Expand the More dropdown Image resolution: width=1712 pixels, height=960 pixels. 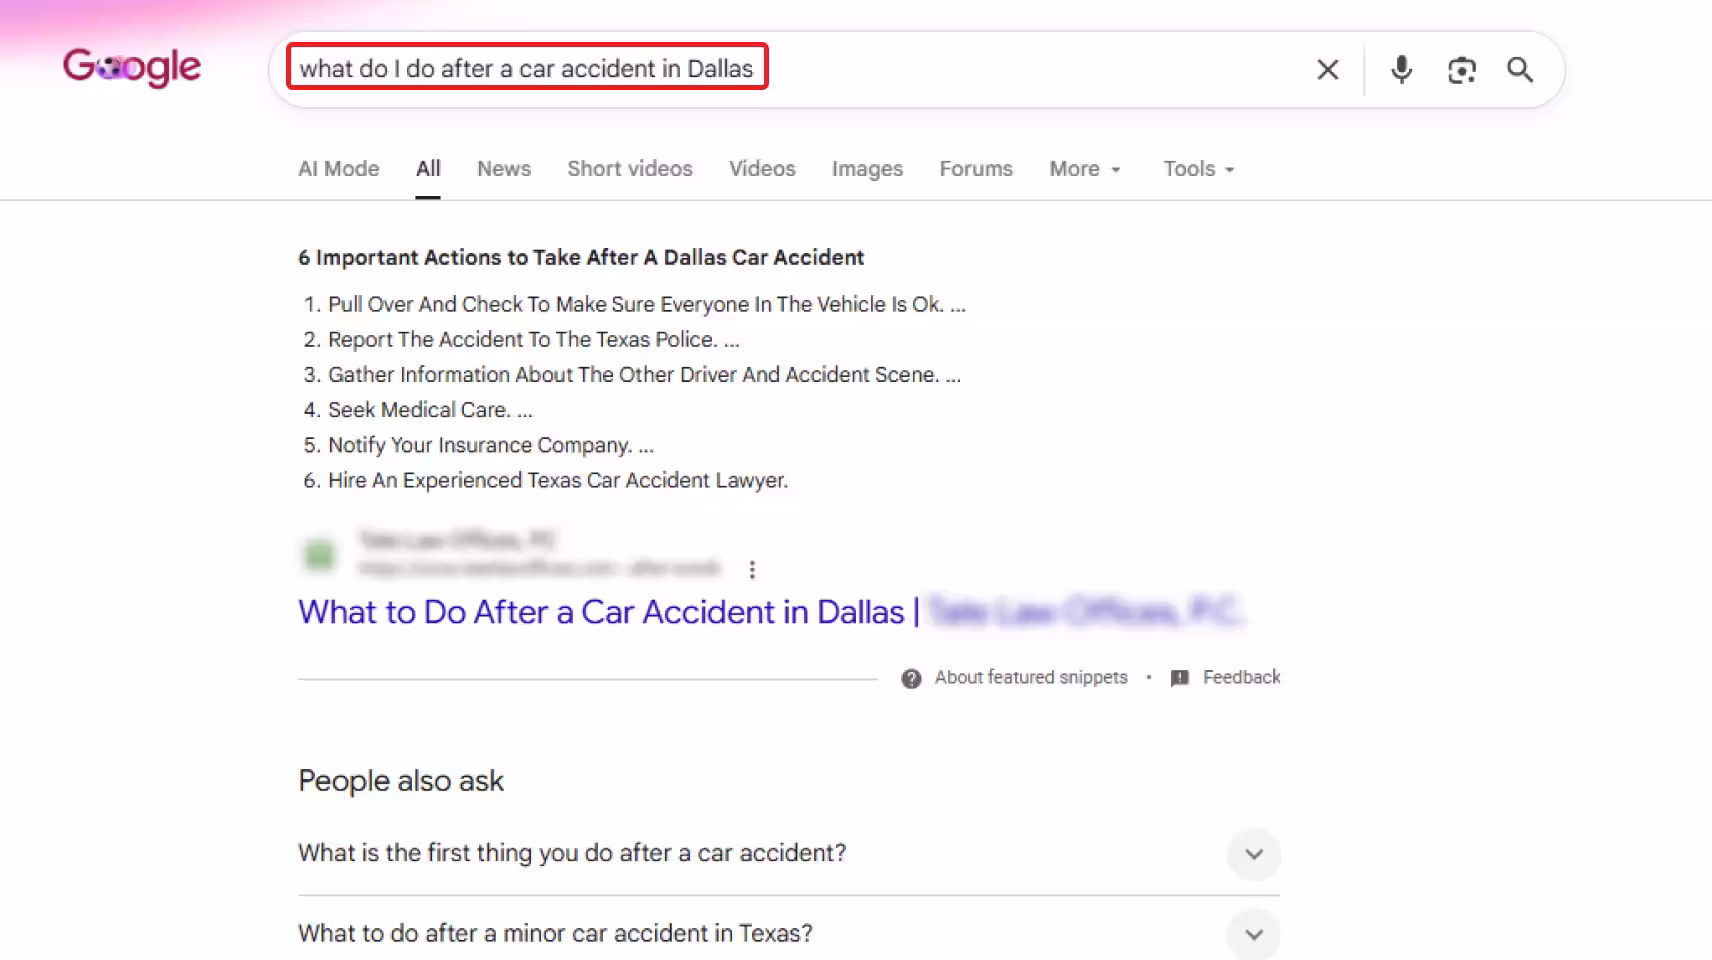tap(1085, 169)
